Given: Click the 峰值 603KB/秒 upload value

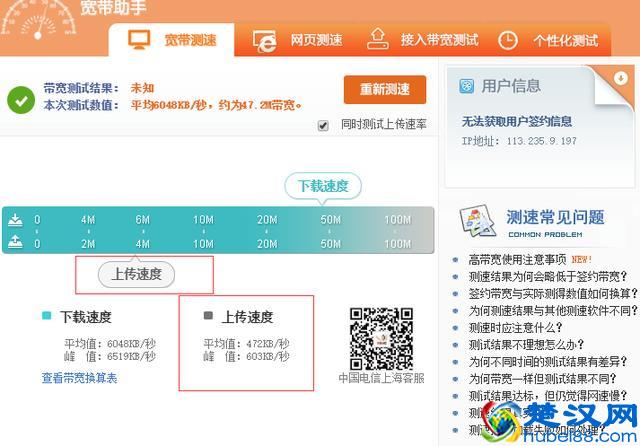Looking at the screenshot, I should coord(247,356).
